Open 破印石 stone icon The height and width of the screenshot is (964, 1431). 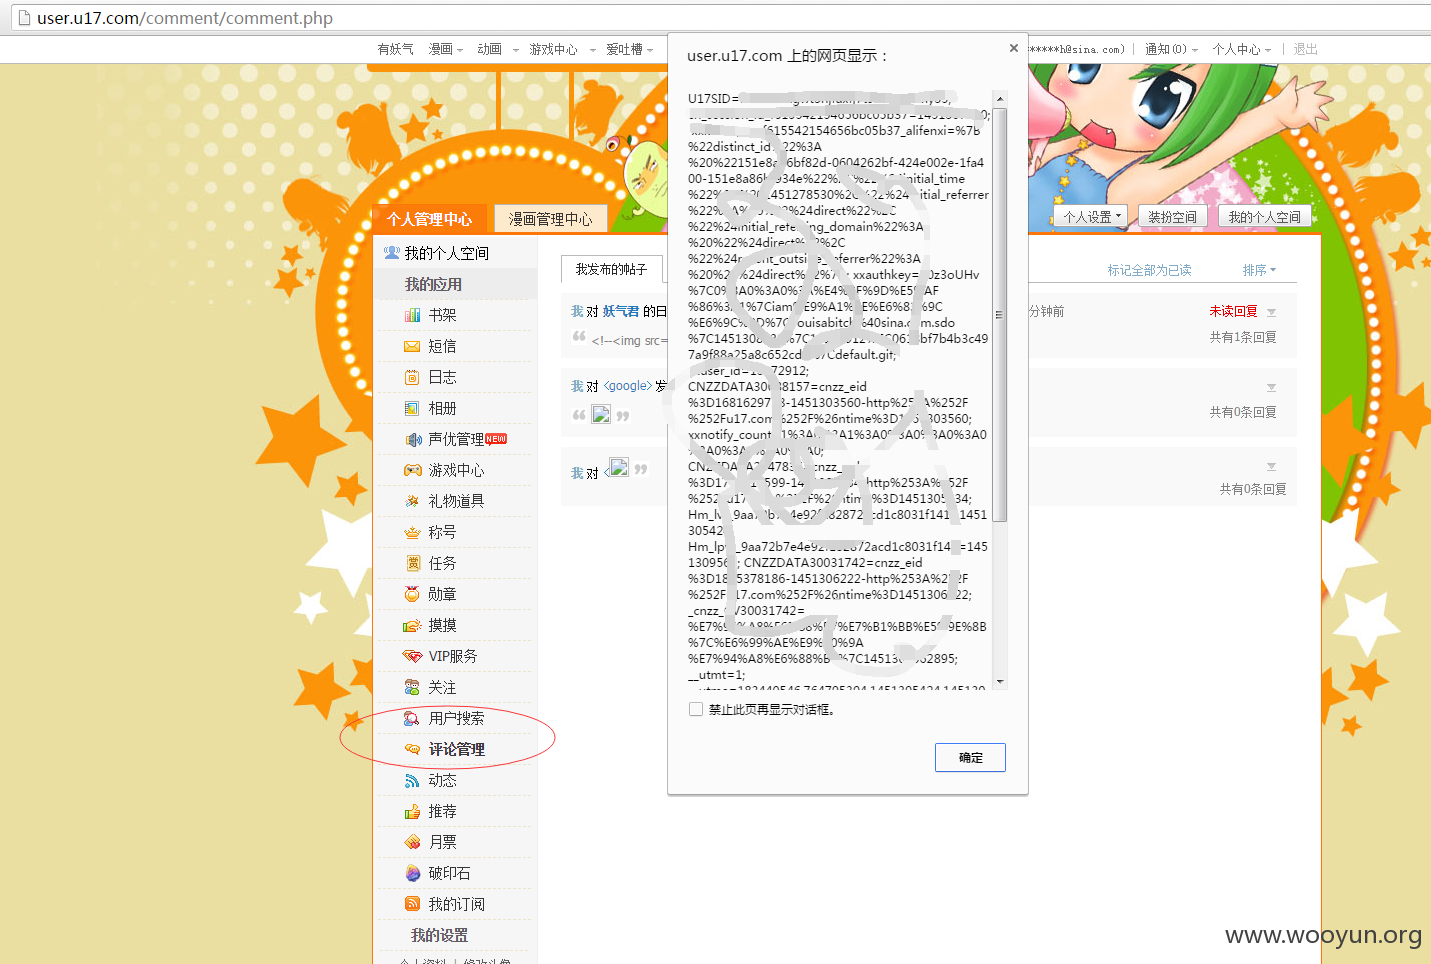(x=412, y=873)
